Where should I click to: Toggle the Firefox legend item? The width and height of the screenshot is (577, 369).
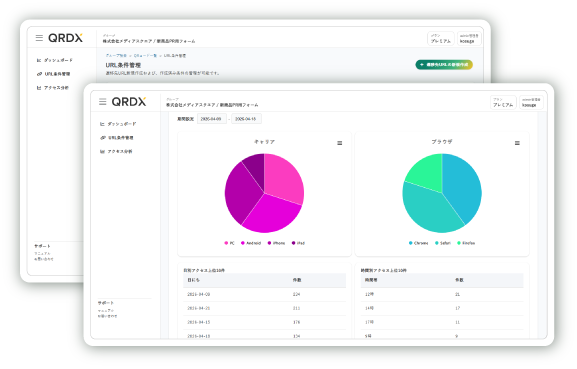(466, 243)
